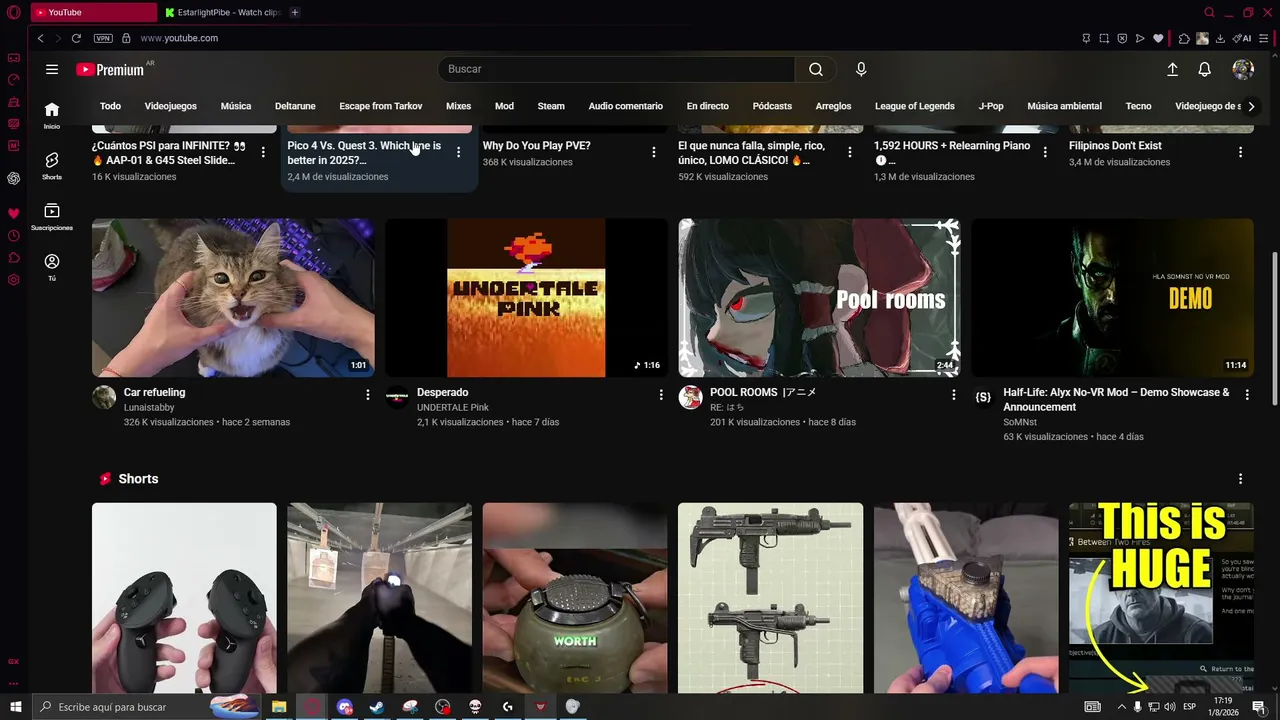
Task: Go to Inicio in the sidebar
Action: click(52, 115)
